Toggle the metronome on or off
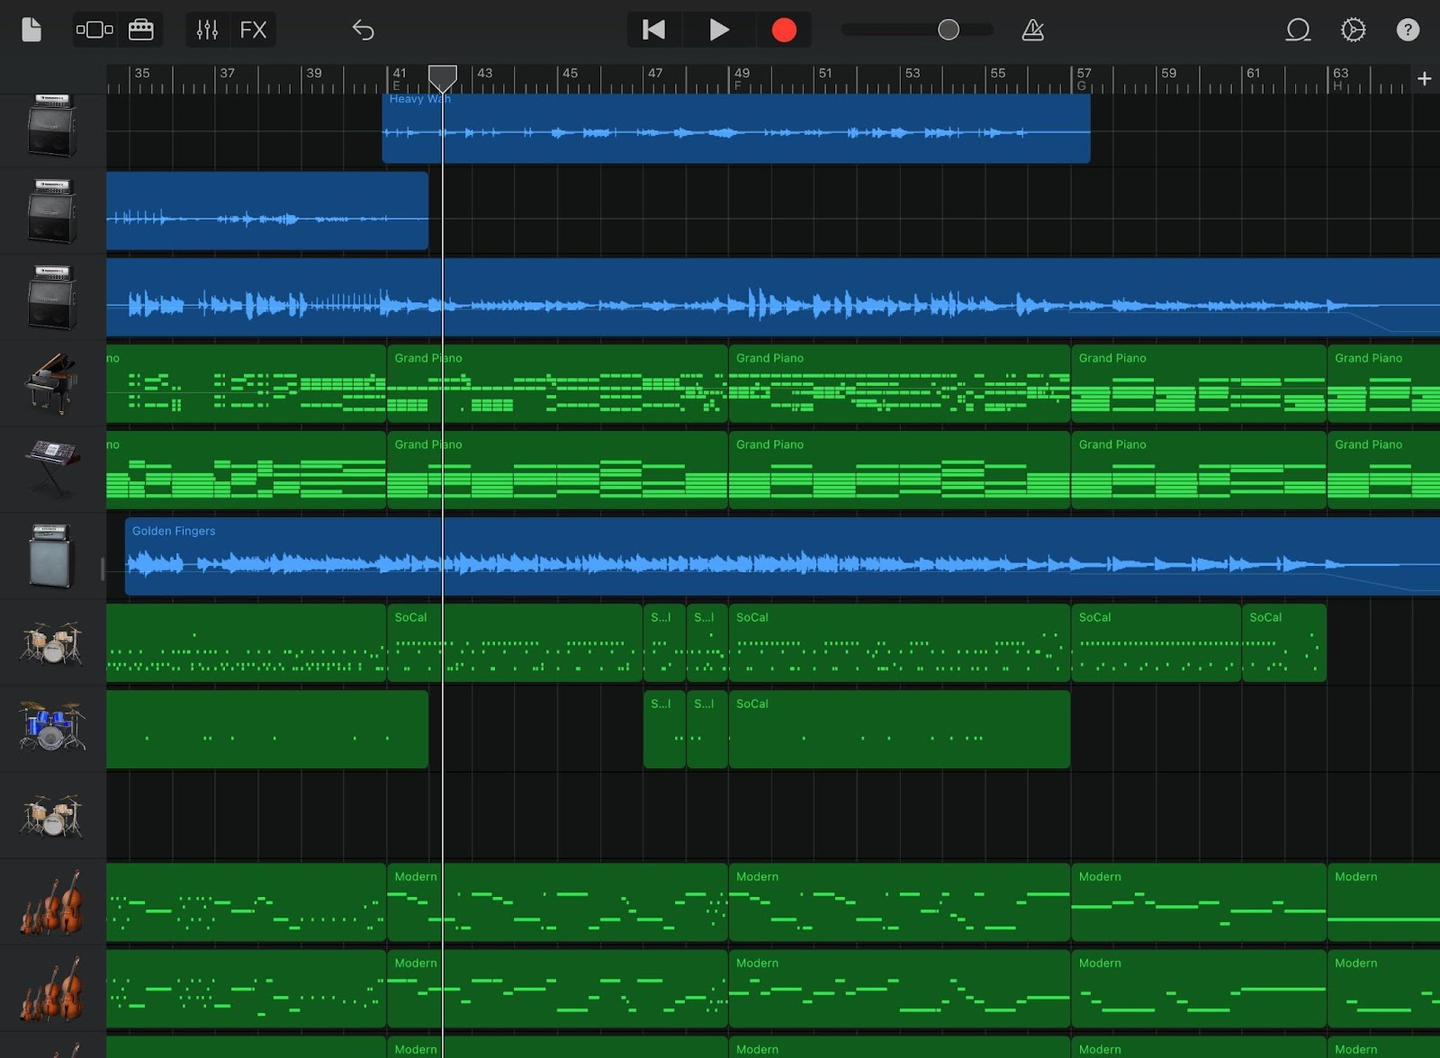Image resolution: width=1440 pixels, height=1058 pixels. pos(1033,30)
